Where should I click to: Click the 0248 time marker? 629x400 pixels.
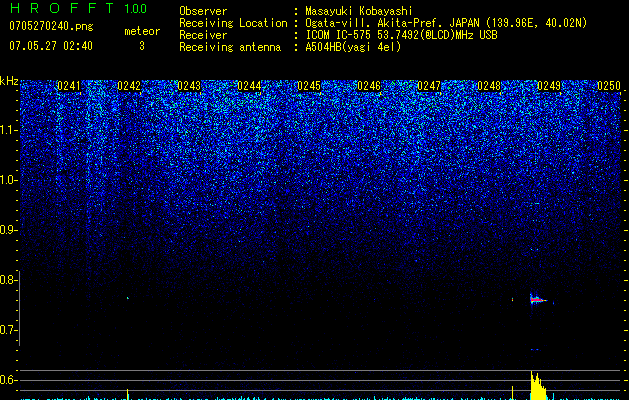pos(489,86)
